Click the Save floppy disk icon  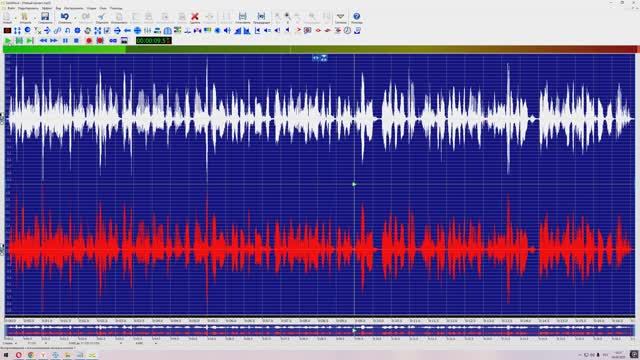[45, 17]
